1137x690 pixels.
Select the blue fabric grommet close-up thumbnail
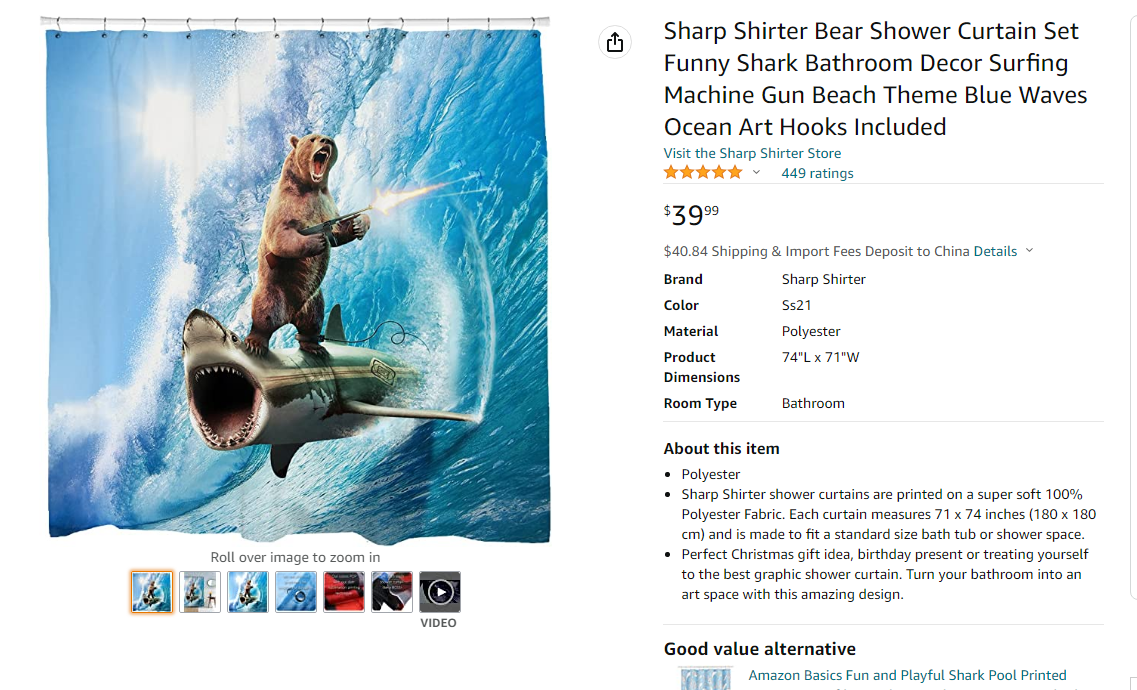tap(296, 592)
